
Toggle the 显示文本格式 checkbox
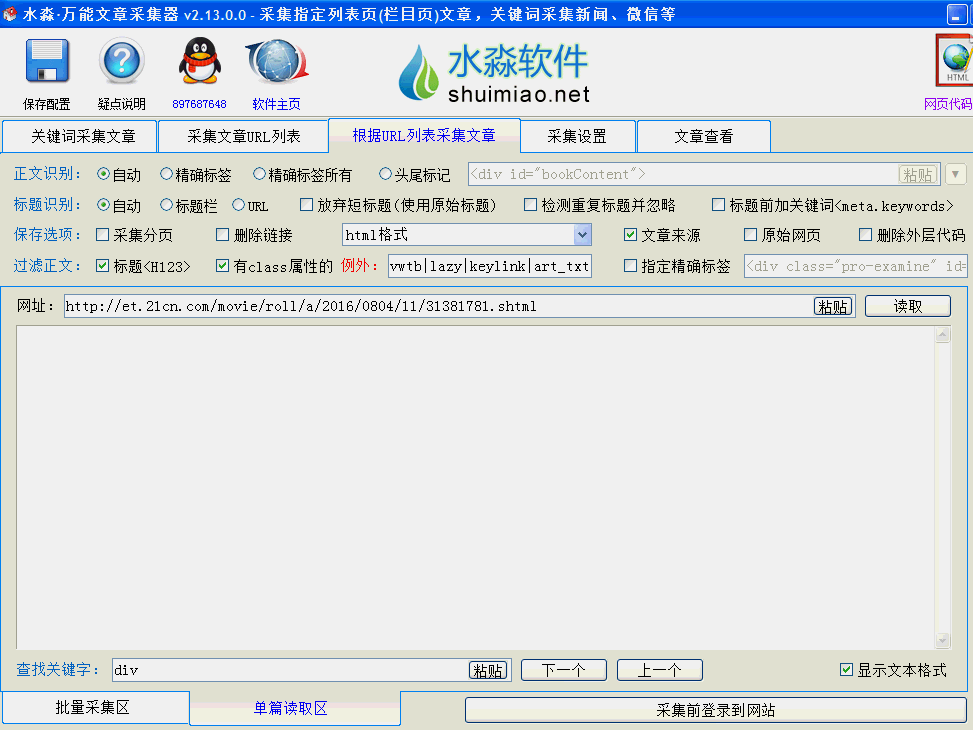tap(847, 670)
